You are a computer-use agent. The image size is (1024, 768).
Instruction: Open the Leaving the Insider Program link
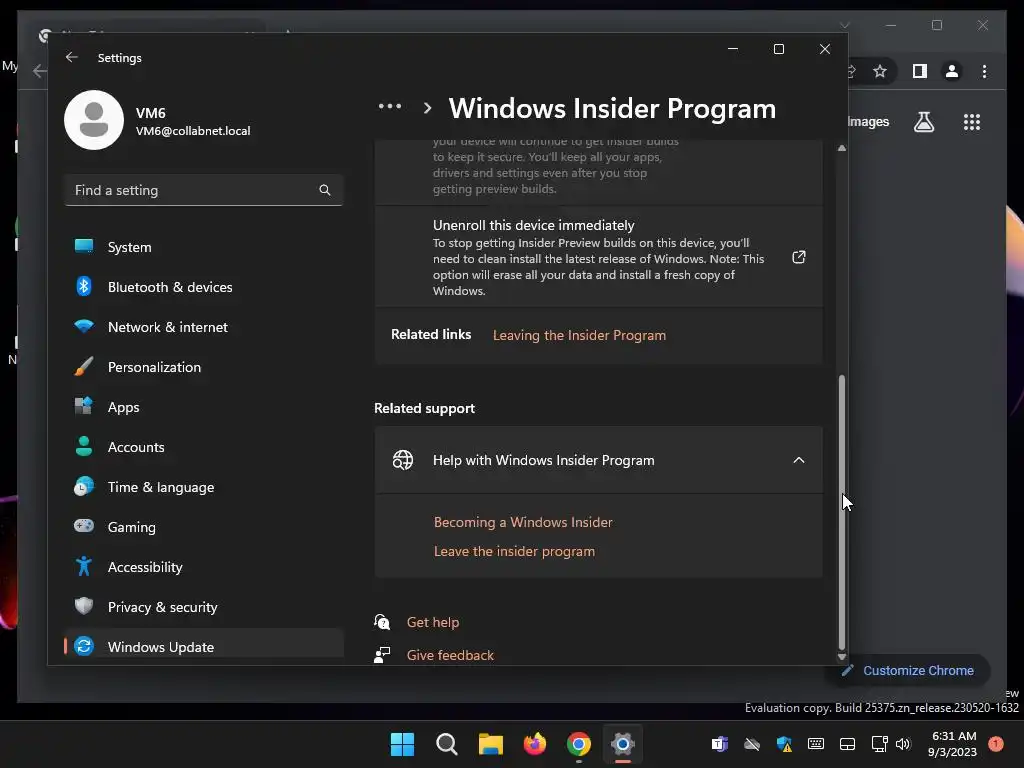click(x=579, y=335)
